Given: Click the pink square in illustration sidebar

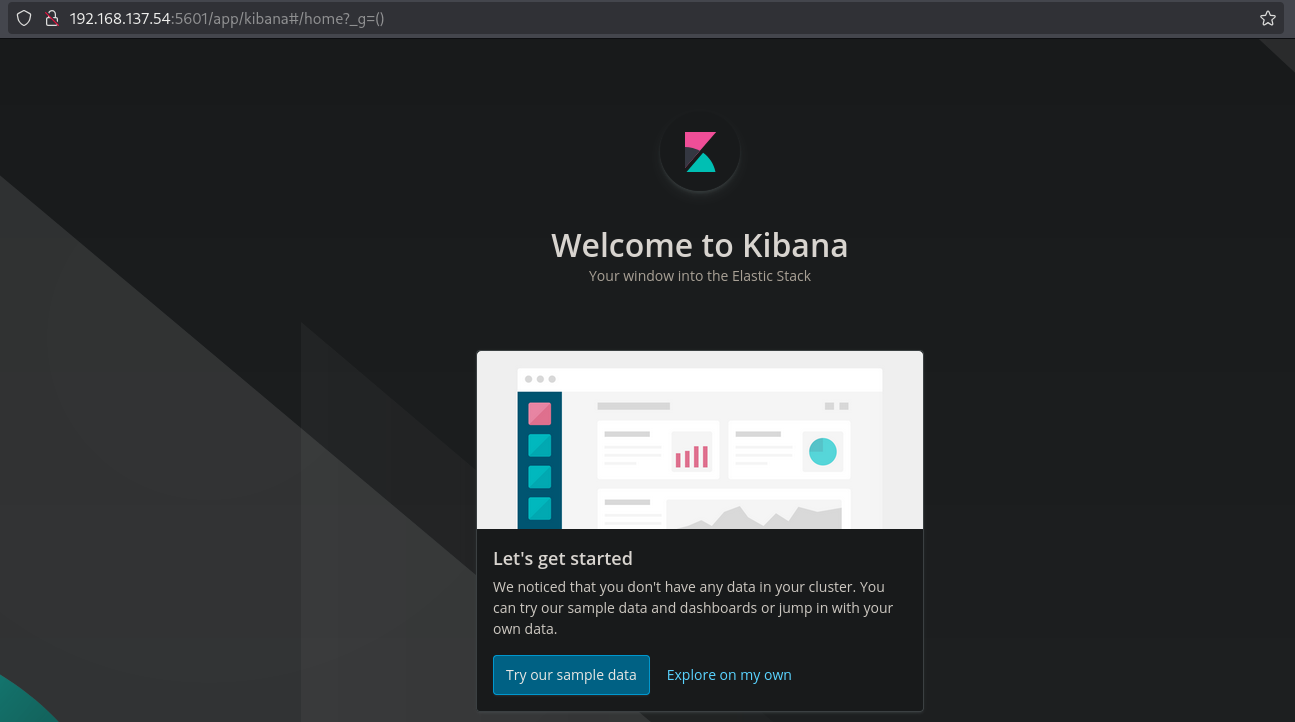Looking at the screenshot, I should [540, 414].
